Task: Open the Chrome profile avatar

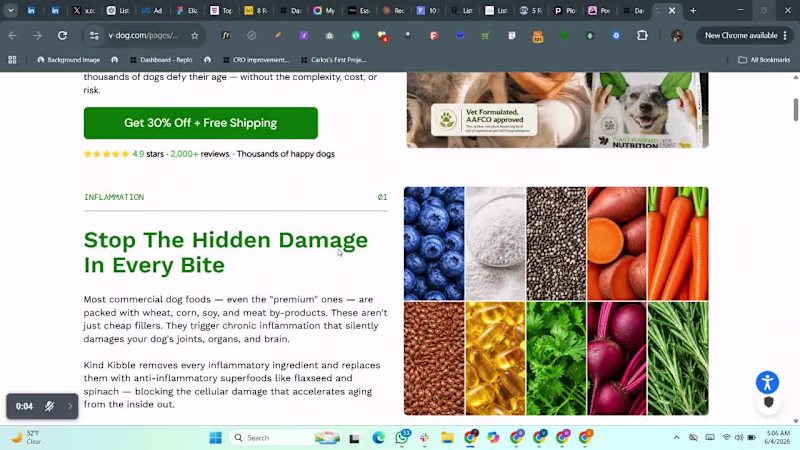Action: [677, 36]
